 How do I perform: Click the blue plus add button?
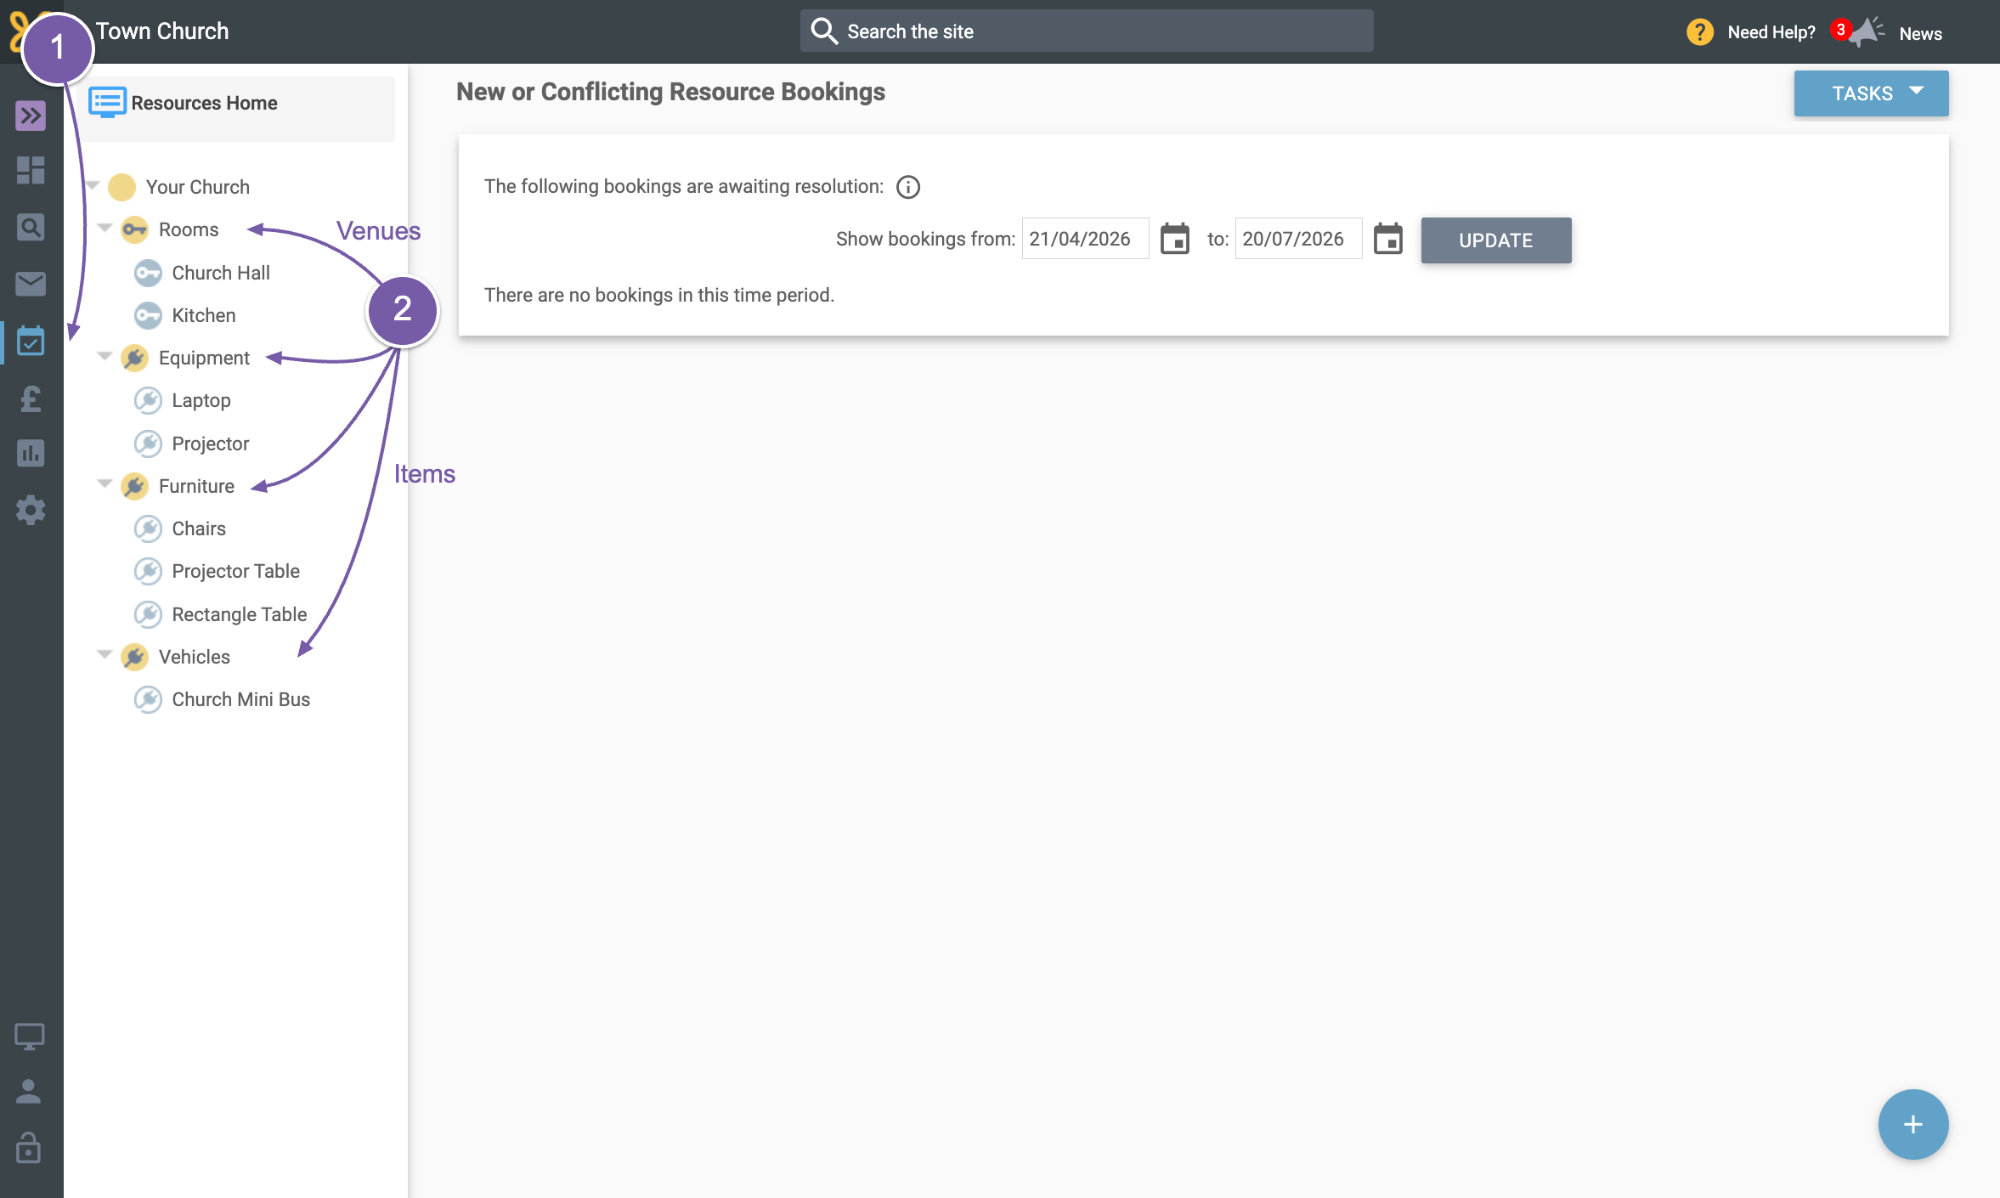click(x=1912, y=1124)
